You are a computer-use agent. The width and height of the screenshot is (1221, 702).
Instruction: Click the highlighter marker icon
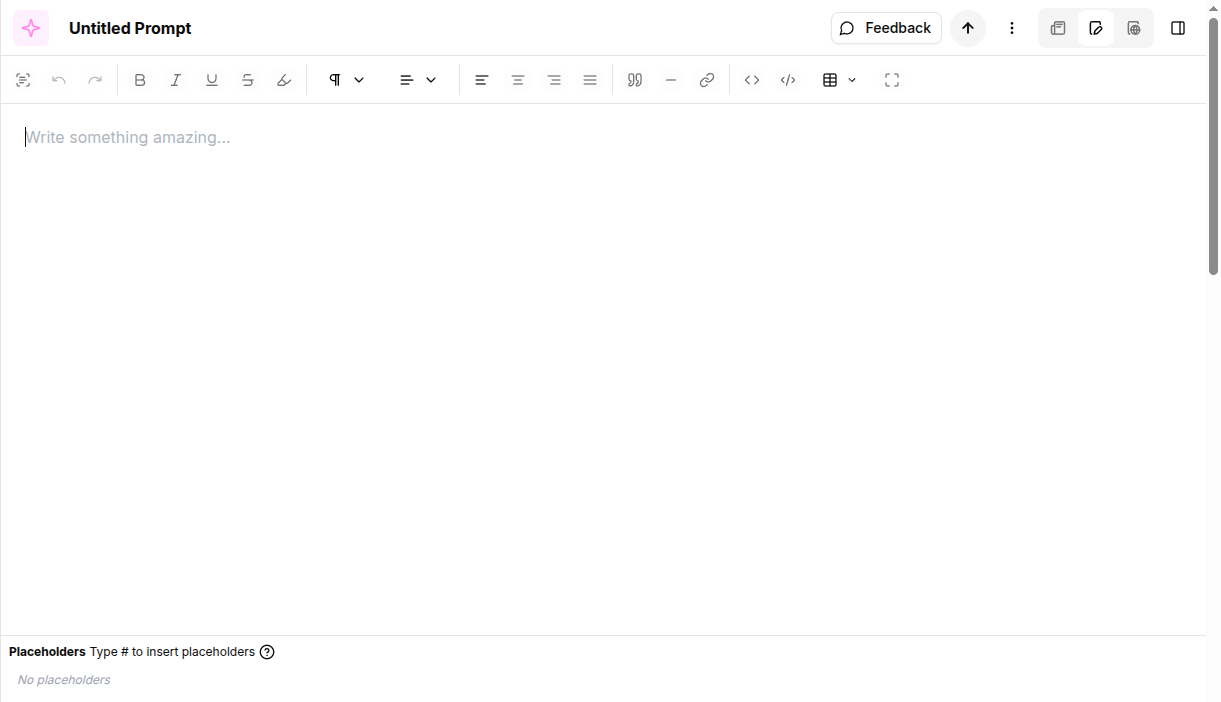coord(284,80)
